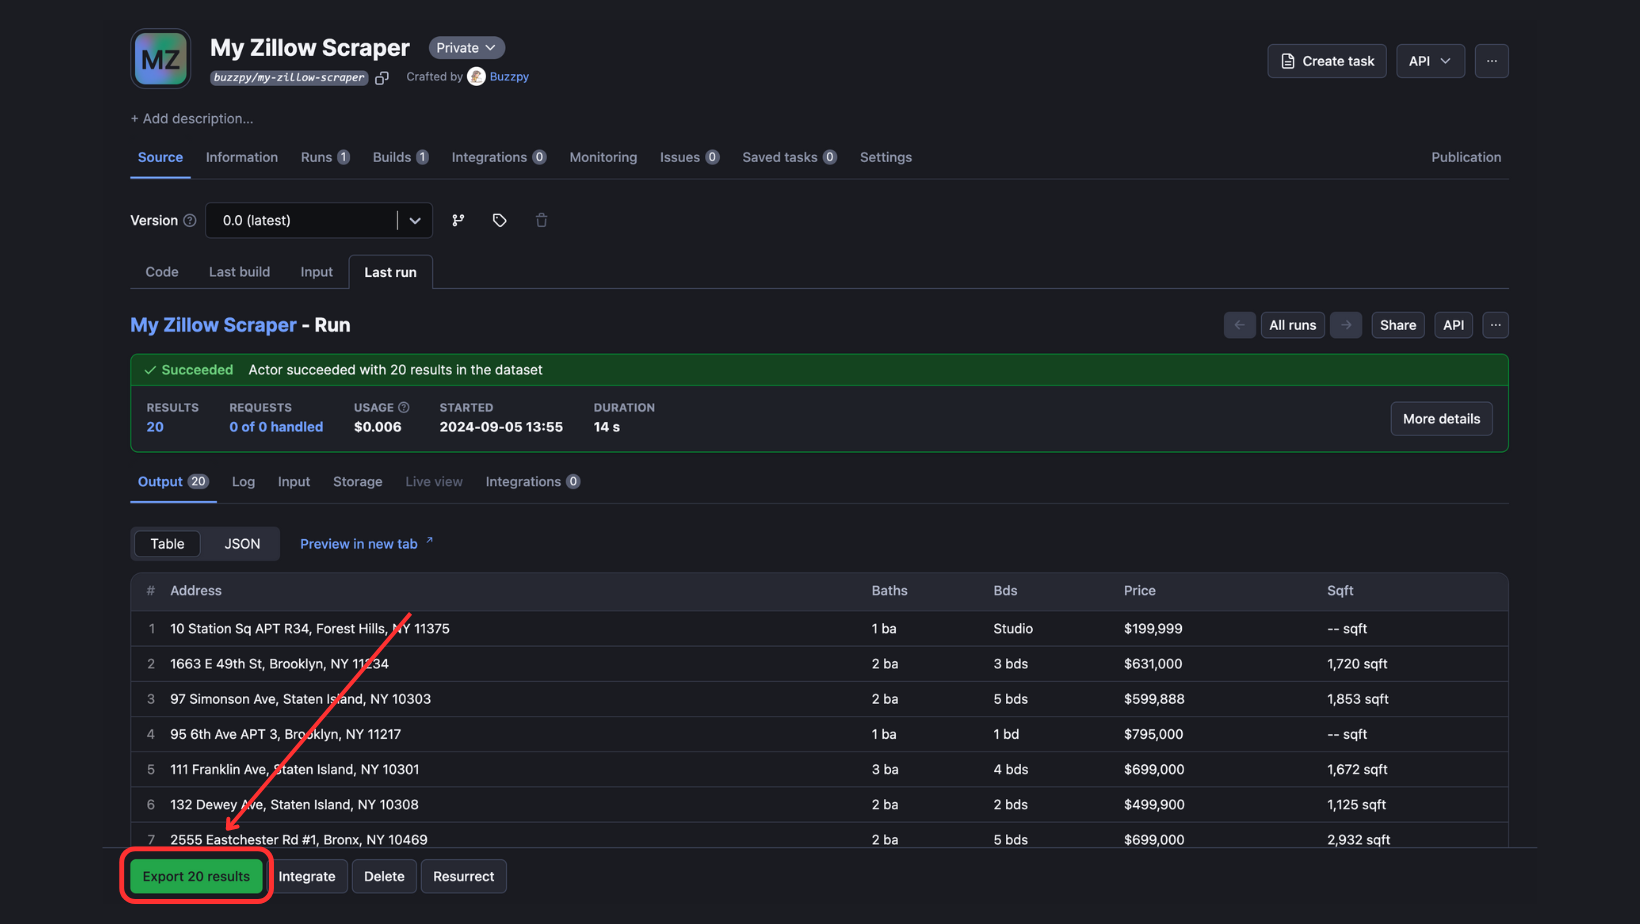
Task: Click the next run arrow icon
Action: (x=1346, y=325)
